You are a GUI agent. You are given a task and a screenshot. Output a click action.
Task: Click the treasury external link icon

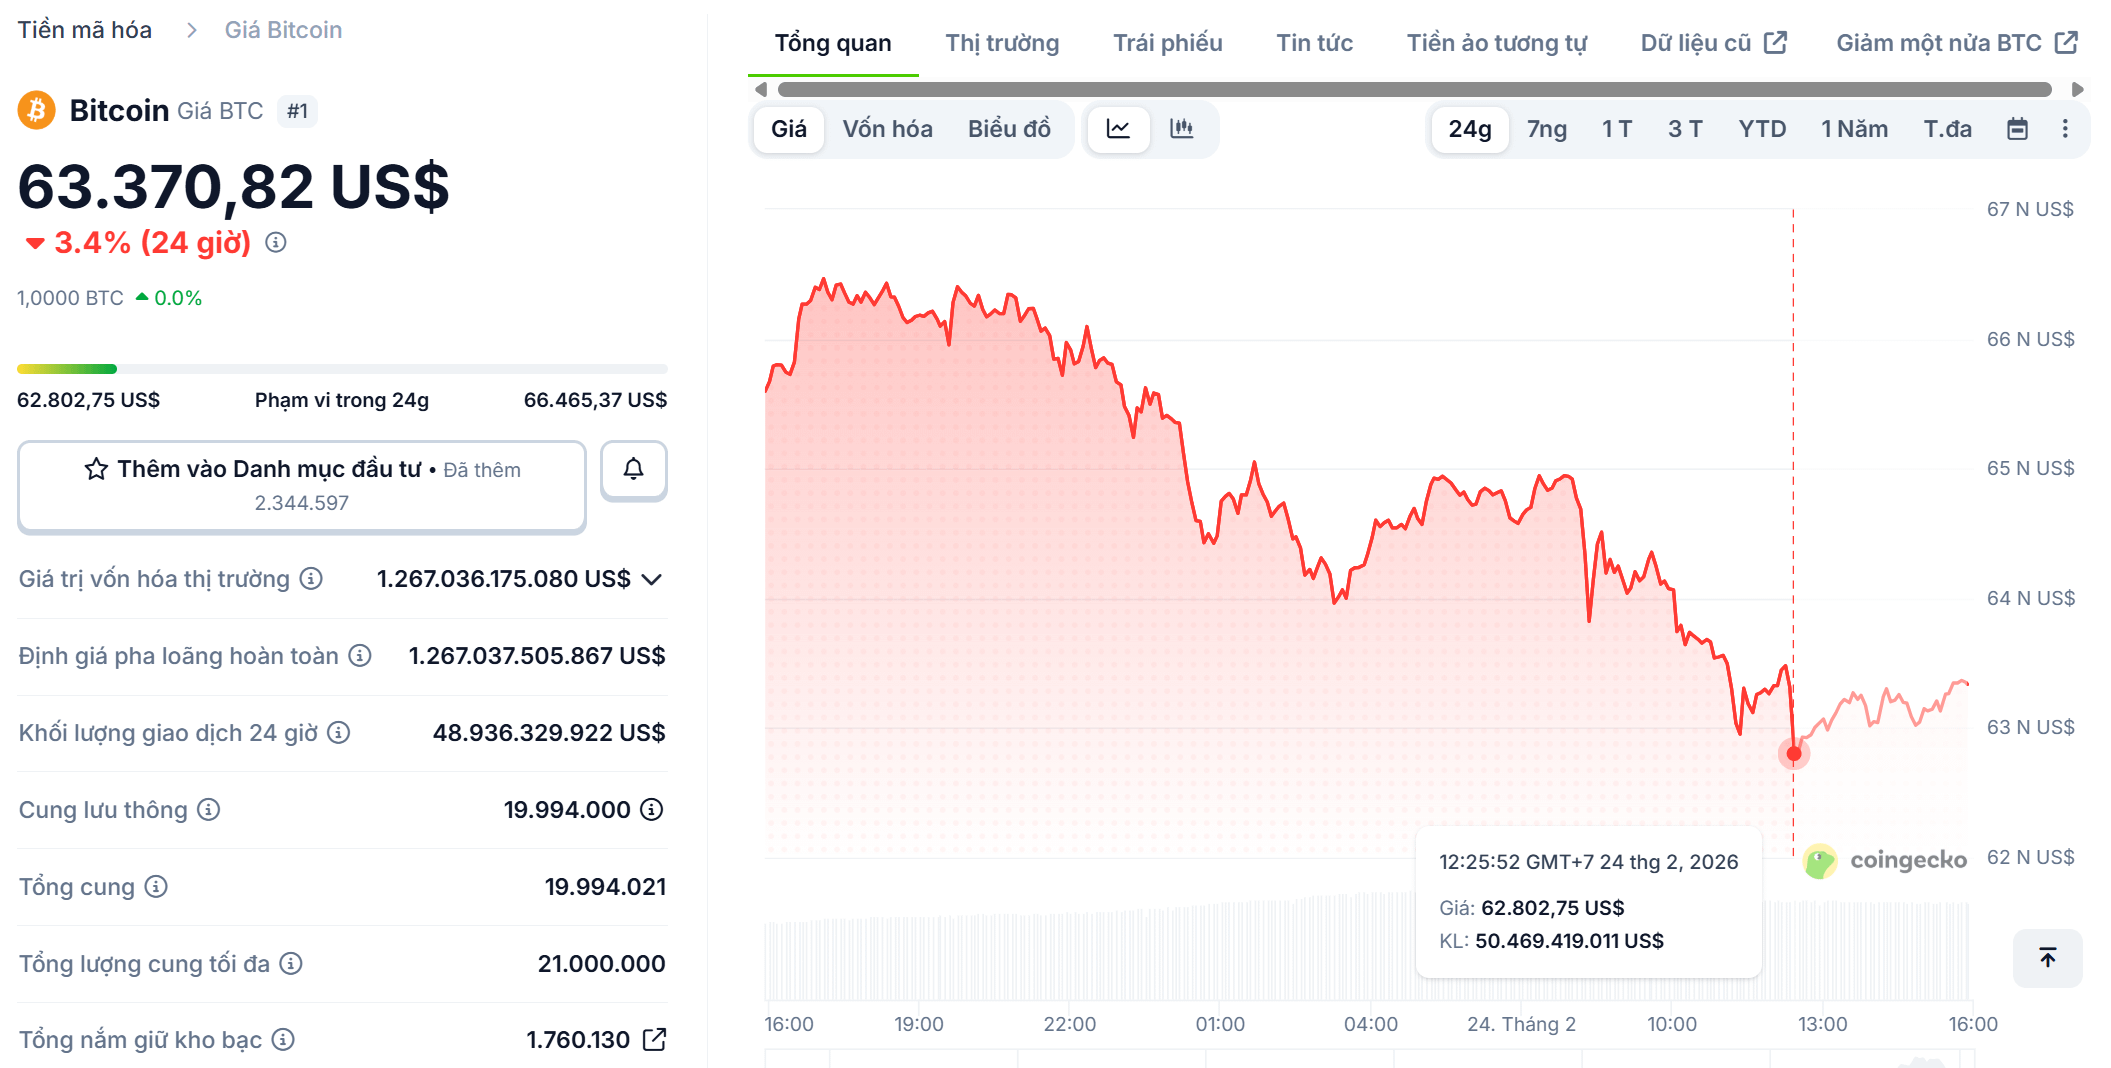point(655,1039)
